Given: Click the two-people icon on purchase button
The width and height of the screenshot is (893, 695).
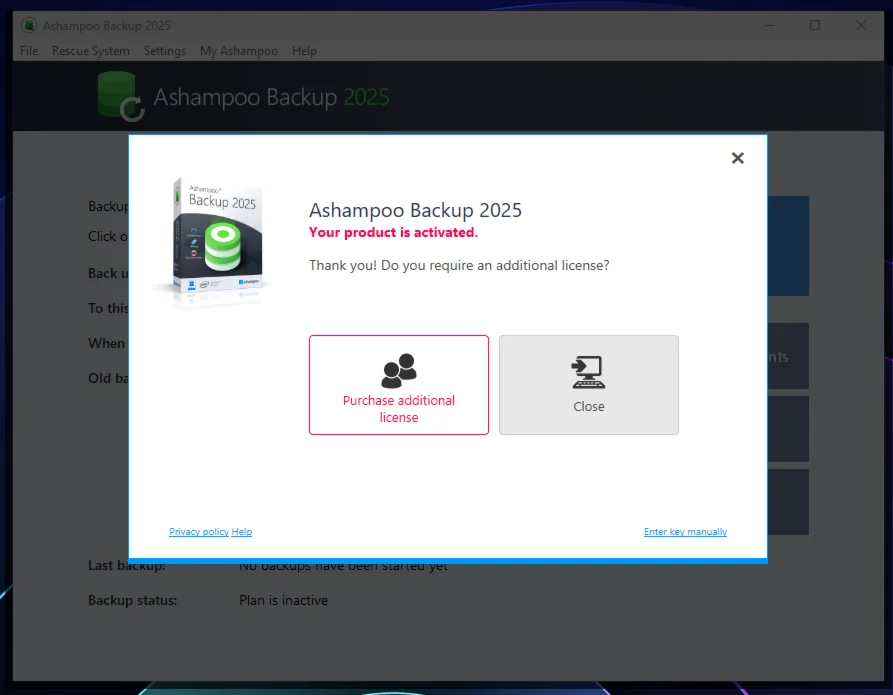Looking at the screenshot, I should click(399, 370).
